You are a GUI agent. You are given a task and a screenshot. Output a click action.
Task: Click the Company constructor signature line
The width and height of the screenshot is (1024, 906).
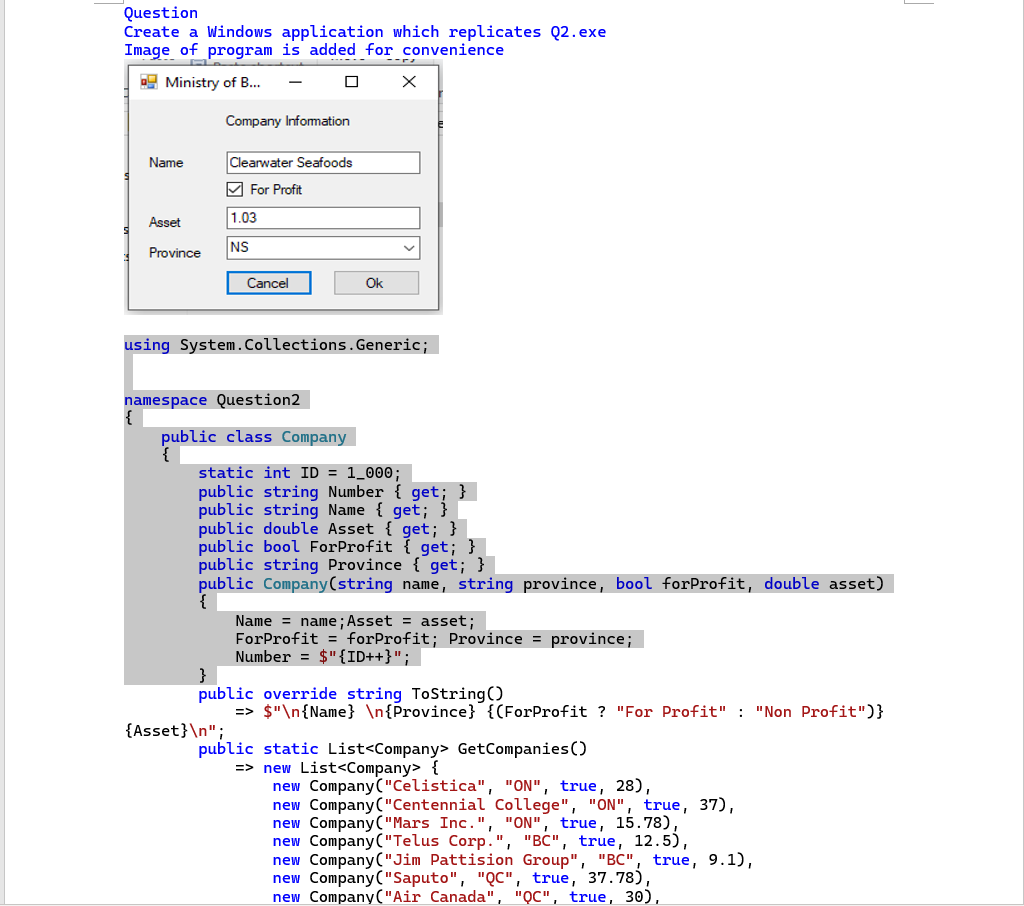(x=541, y=584)
